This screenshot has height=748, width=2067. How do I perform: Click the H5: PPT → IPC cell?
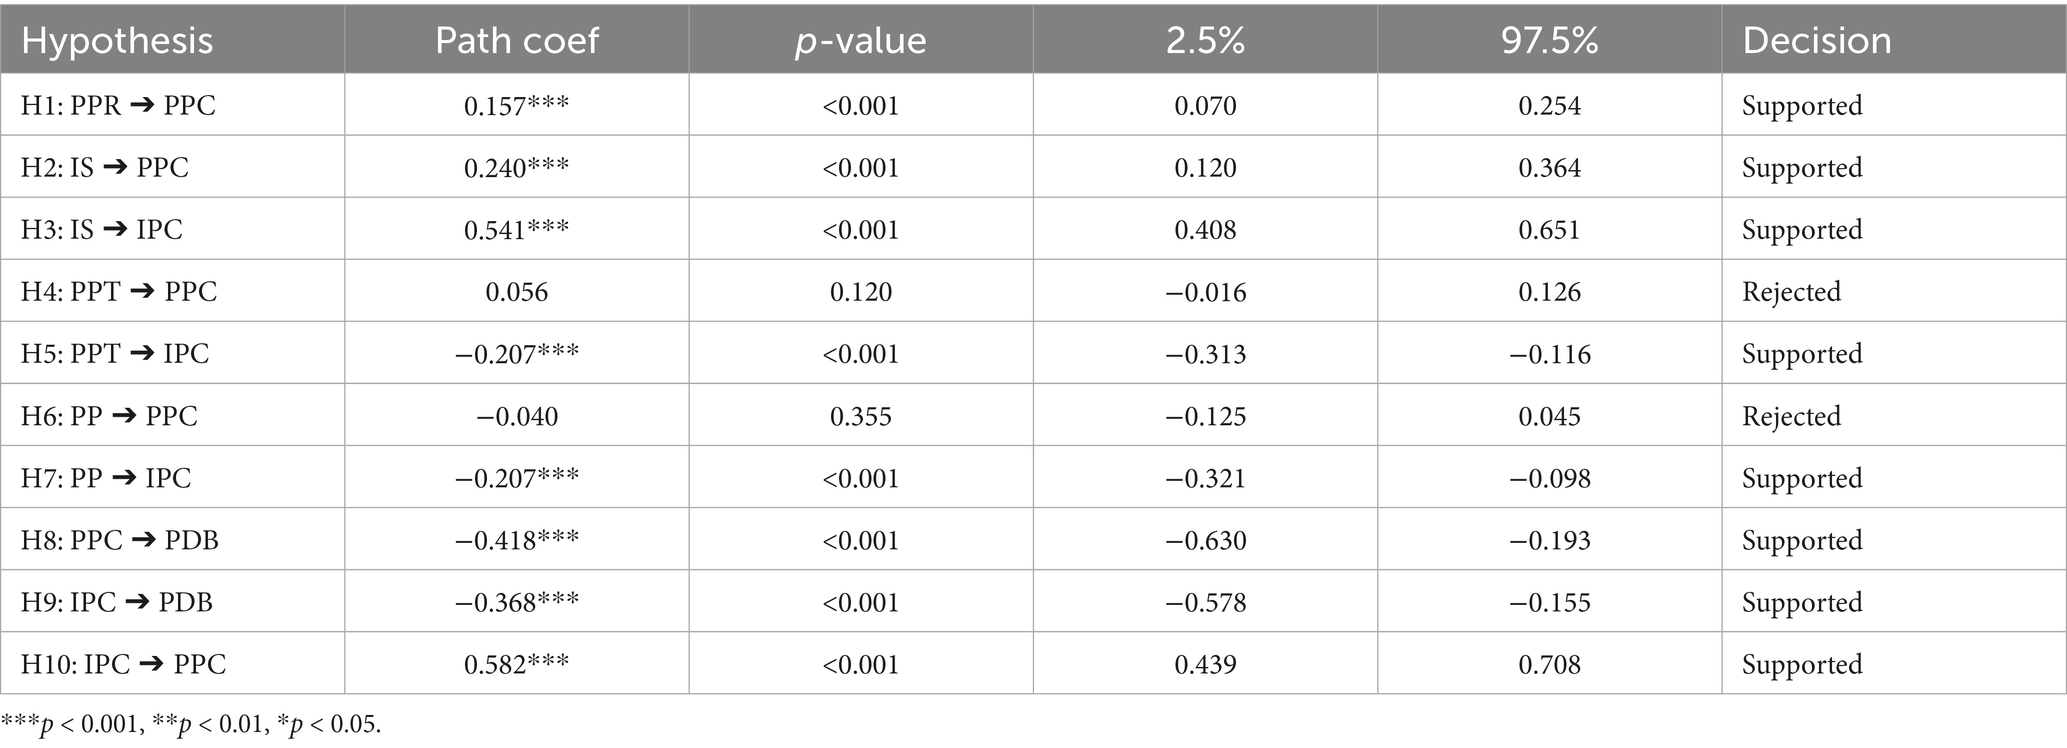pos(115,353)
